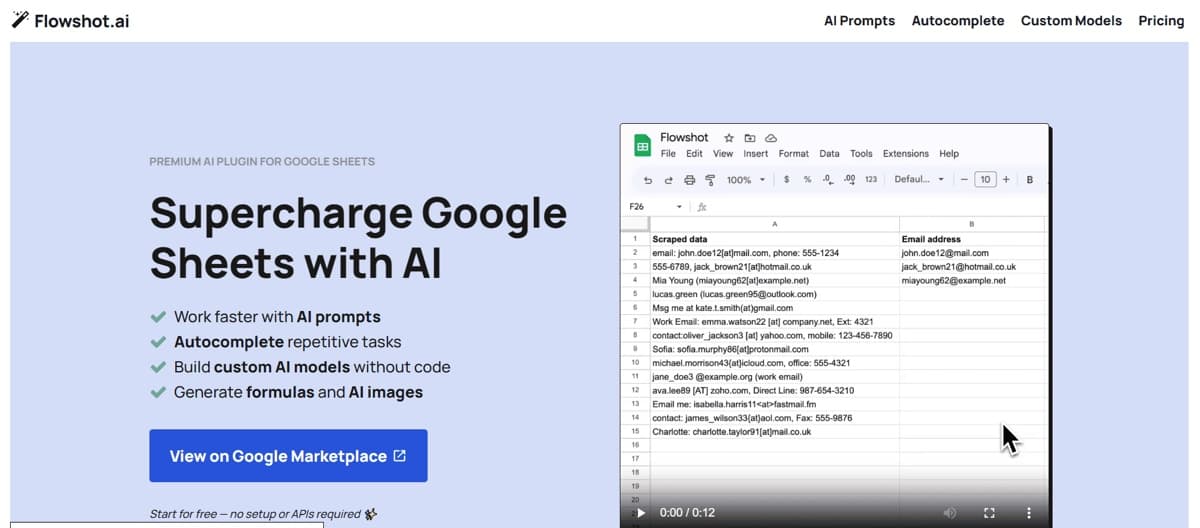Select column A header
Viewport: 1200px width, 528px height.
[x=775, y=224]
